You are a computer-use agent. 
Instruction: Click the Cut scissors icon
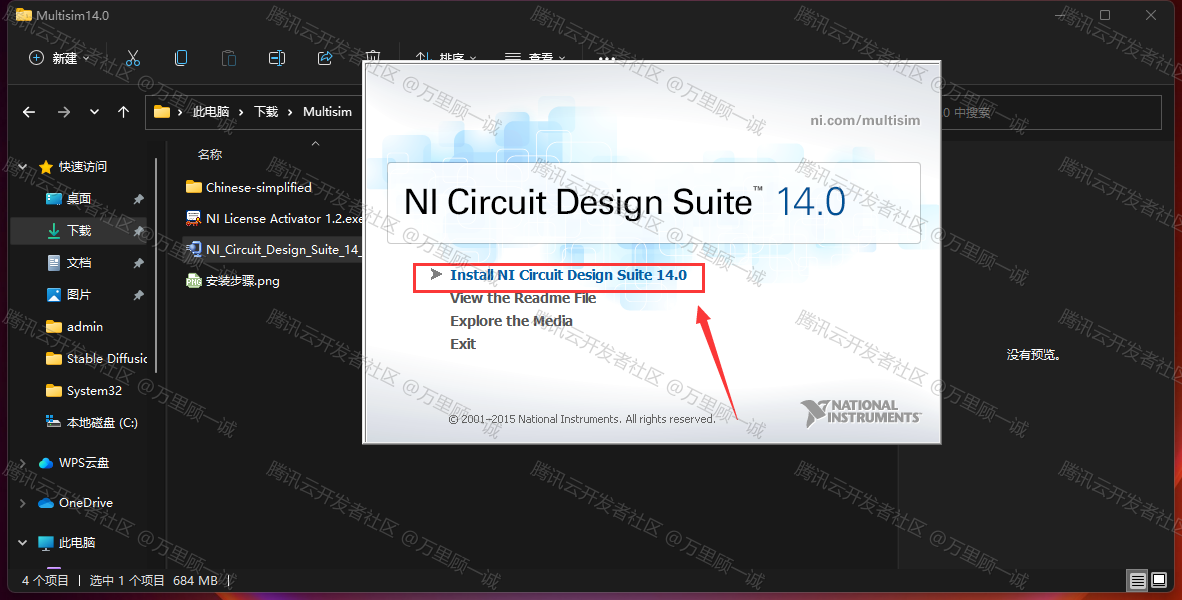[x=133, y=58]
